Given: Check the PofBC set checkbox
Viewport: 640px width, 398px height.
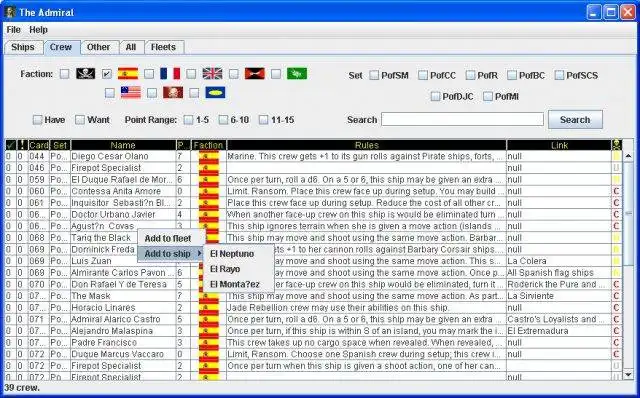Looking at the screenshot, I should pos(512,75).
